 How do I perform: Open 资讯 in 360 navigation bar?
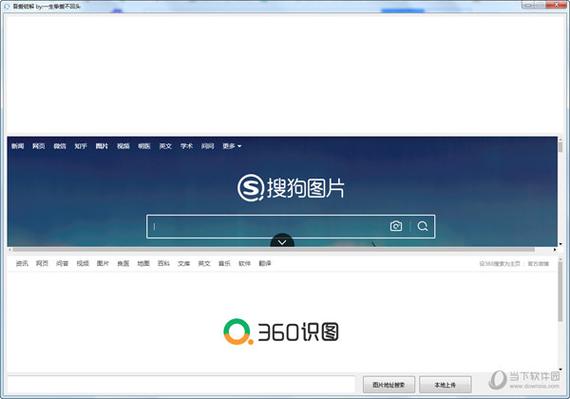coord(22,263)
